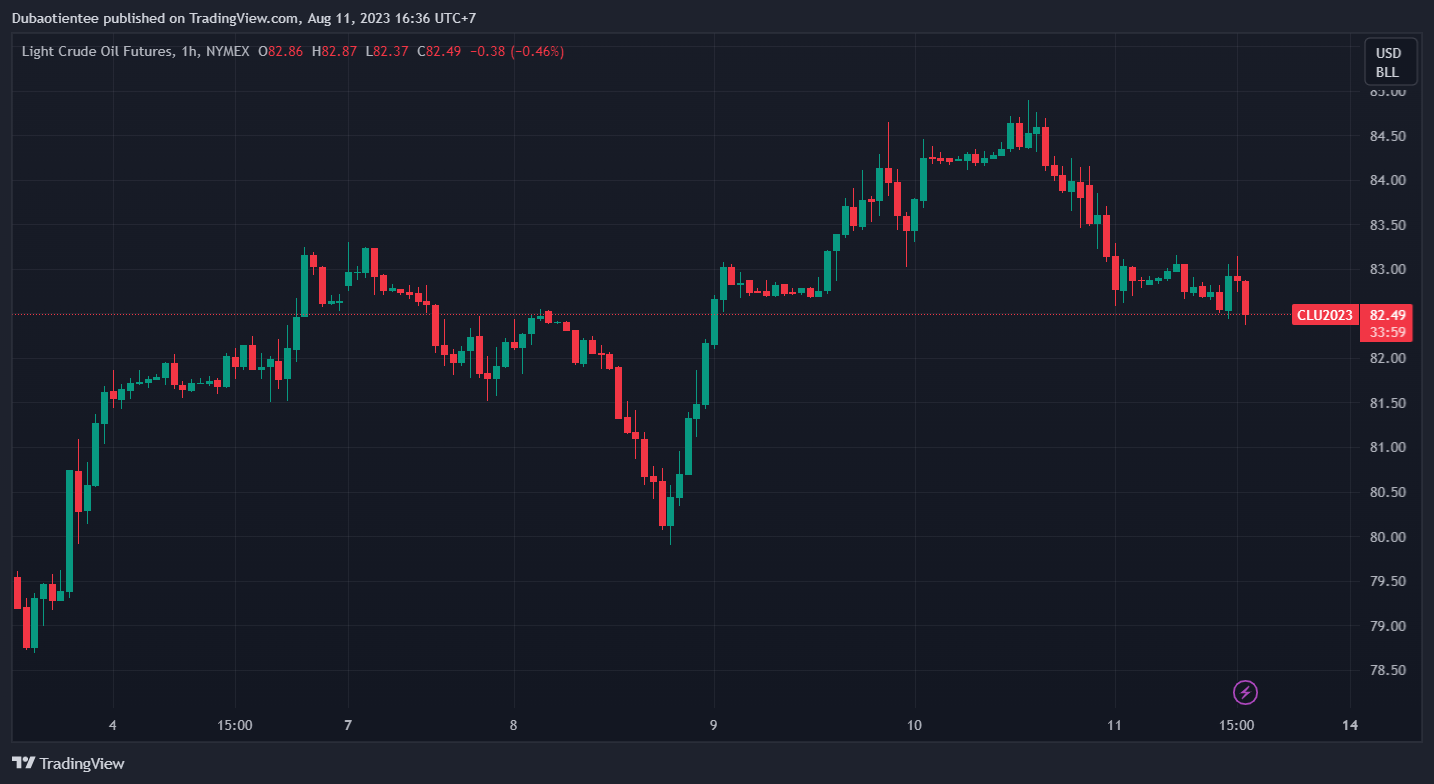Viewport: 1434px width, 784px height.
Task: Select the current price tag 82.49 on the price axis
Action: coord(1387,315)
